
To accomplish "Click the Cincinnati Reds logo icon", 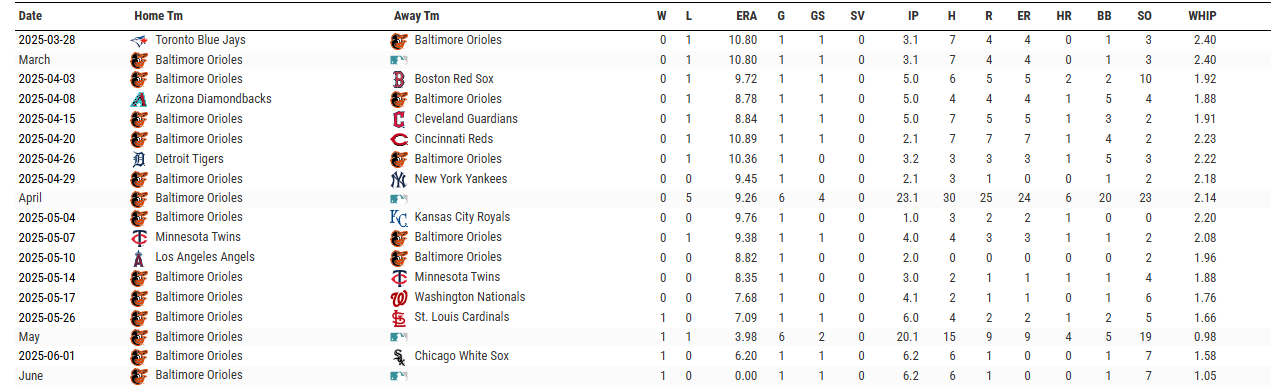I will (x=398, y=140).
